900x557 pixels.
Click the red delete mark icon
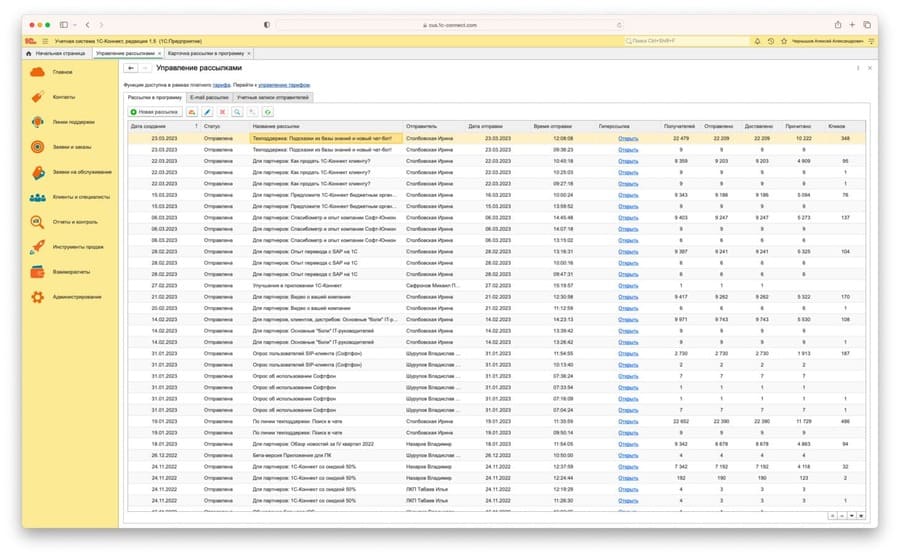pyautogui.click(x=222, y=112)
